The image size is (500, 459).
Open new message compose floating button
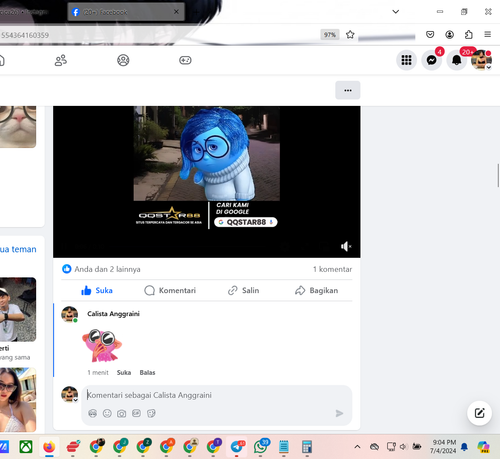click(479, 413)
